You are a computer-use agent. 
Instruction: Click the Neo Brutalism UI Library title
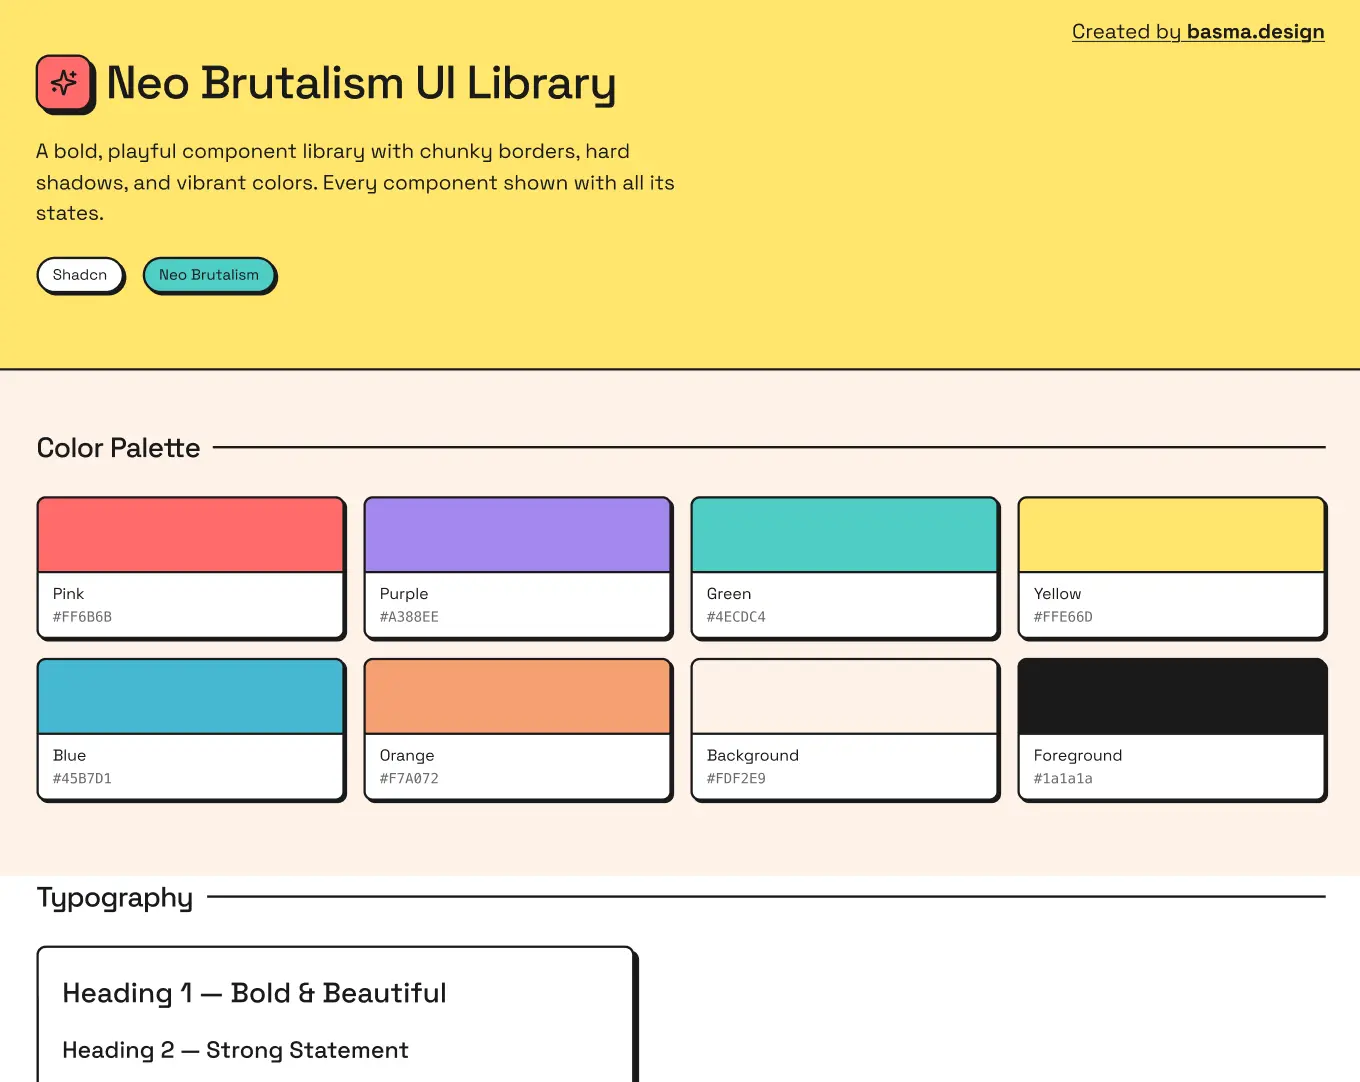point(361,84)
